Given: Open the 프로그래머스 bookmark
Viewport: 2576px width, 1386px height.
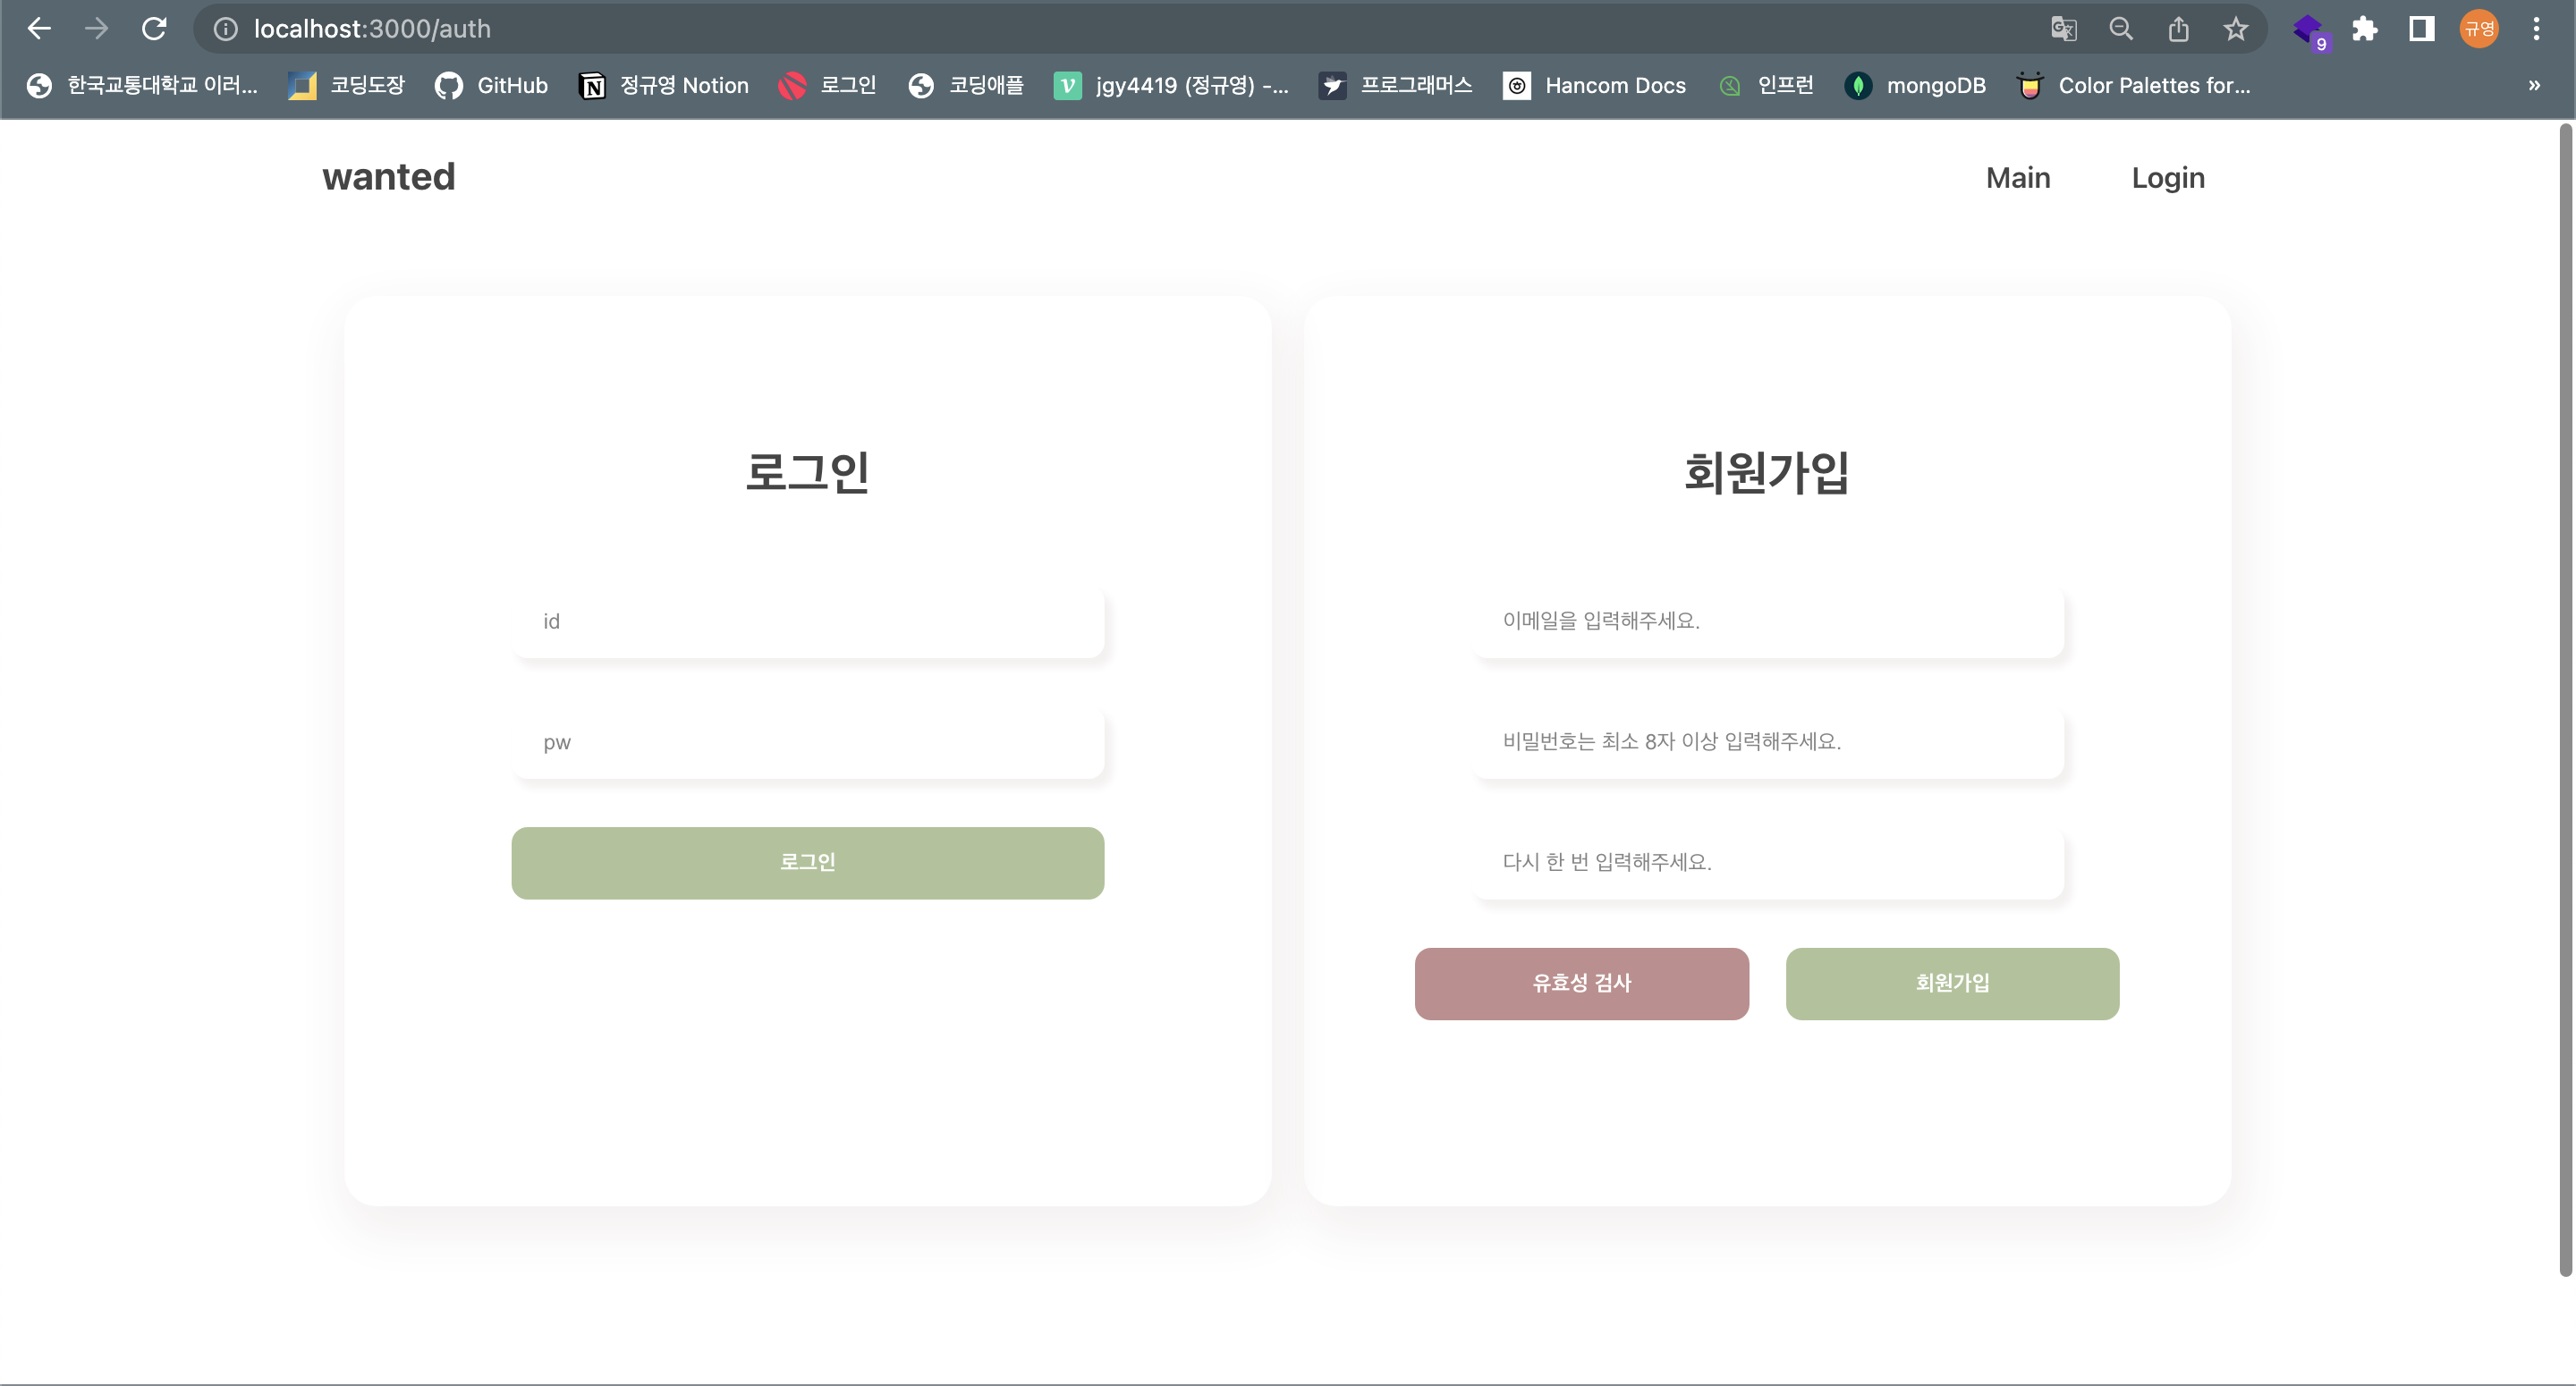Looking at the screenshot, I should click(x=1396, y=85).
